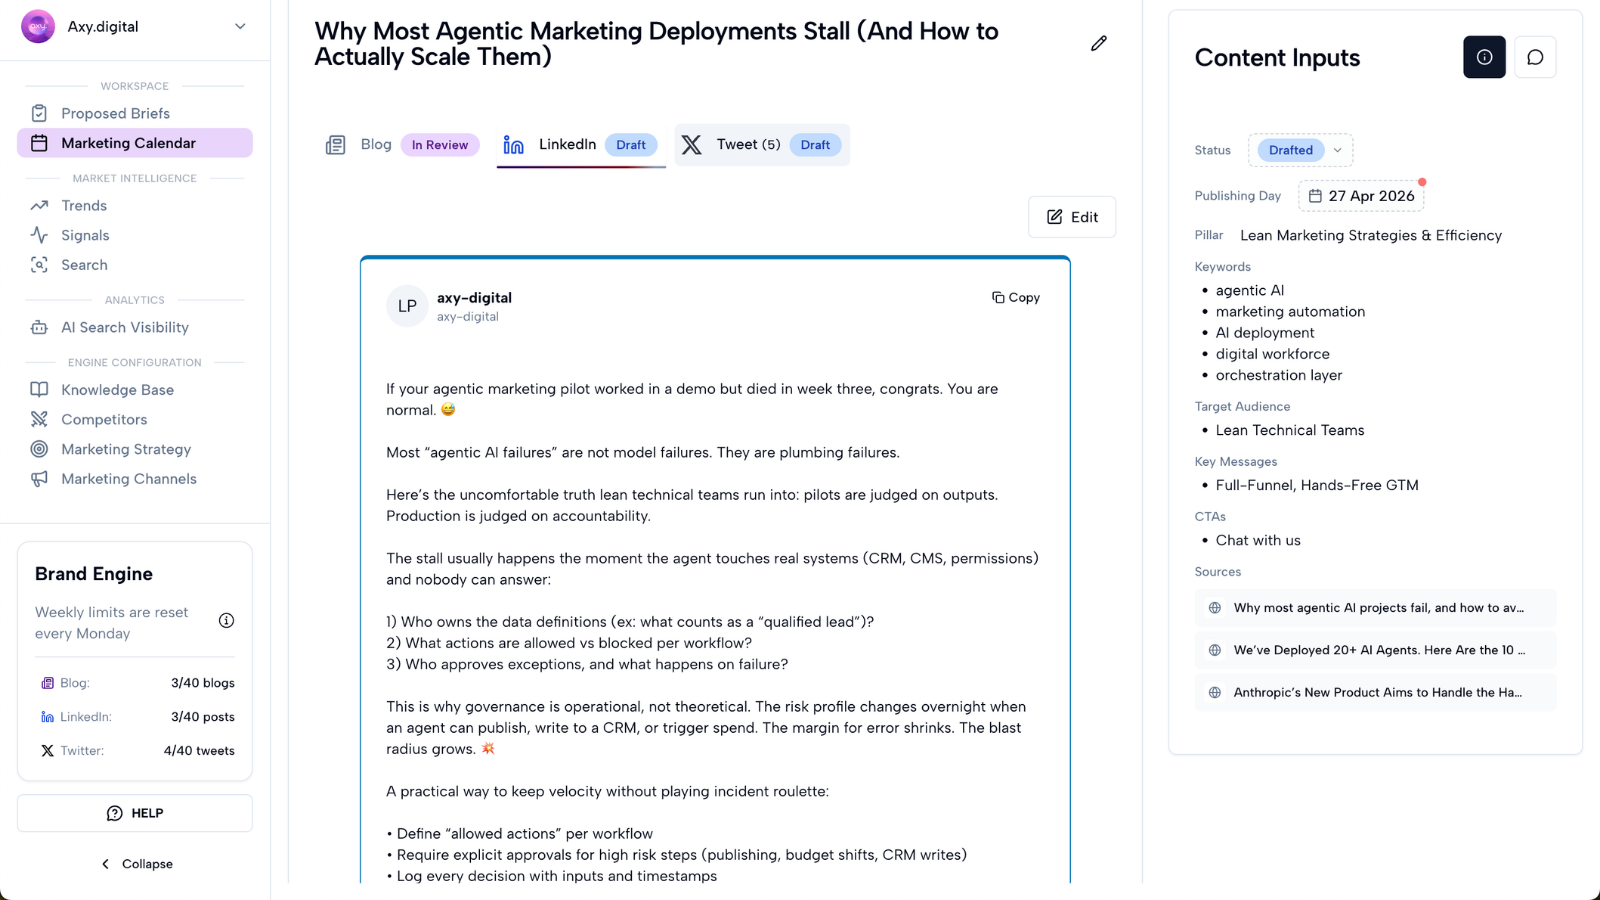Click the globe icon beside 'Why most agentic' source
Screen dimensions: 1600x900
pos(1215,608)
